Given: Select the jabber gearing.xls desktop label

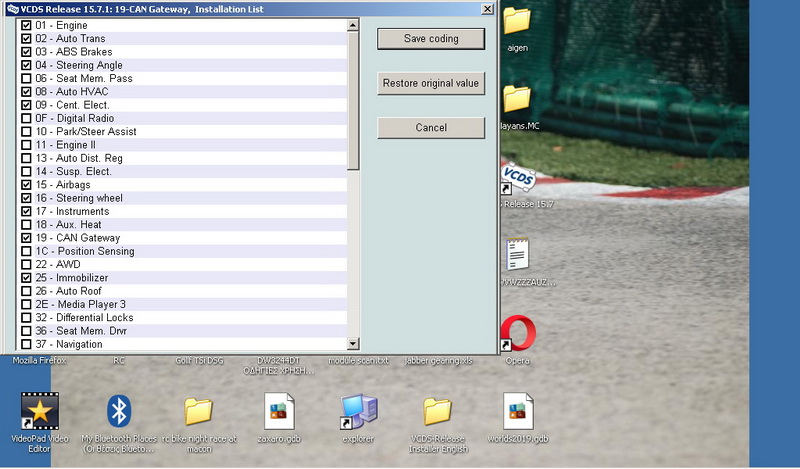Looking at the screenshot, I should pyautogui.click(x=438, y=360).
